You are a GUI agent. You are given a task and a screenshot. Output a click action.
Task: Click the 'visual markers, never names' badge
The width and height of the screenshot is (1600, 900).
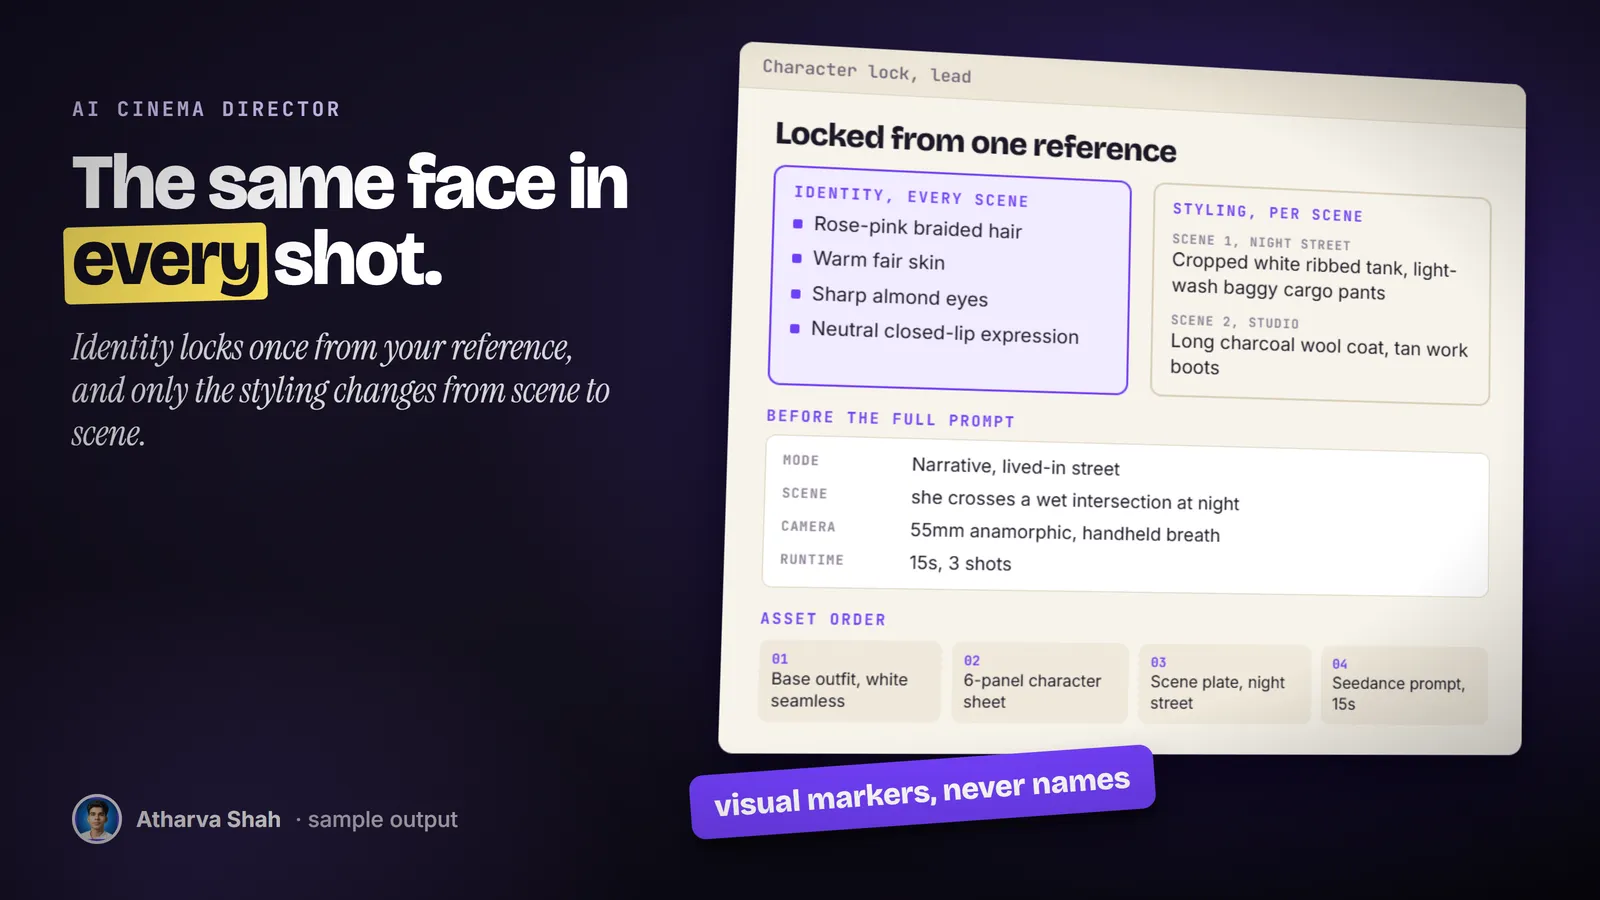point(922,792)
